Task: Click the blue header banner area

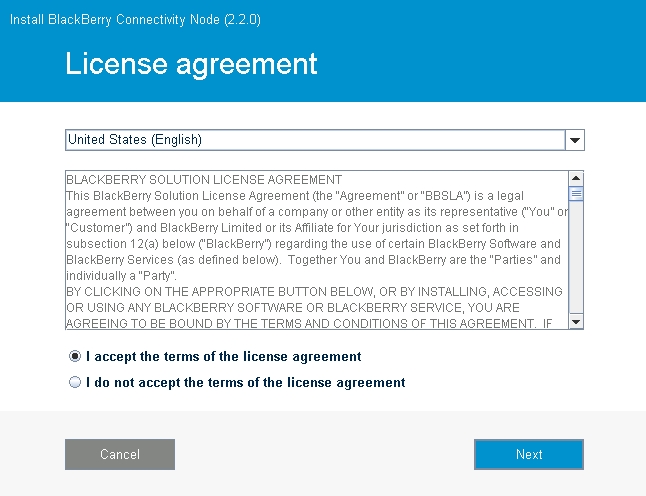Action: [x=480, y=60]
